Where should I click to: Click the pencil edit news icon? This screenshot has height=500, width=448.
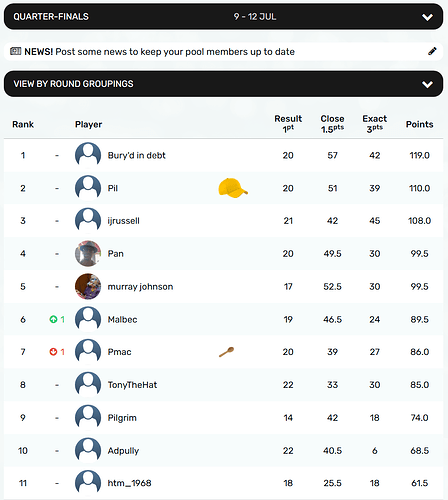(432, 51)
